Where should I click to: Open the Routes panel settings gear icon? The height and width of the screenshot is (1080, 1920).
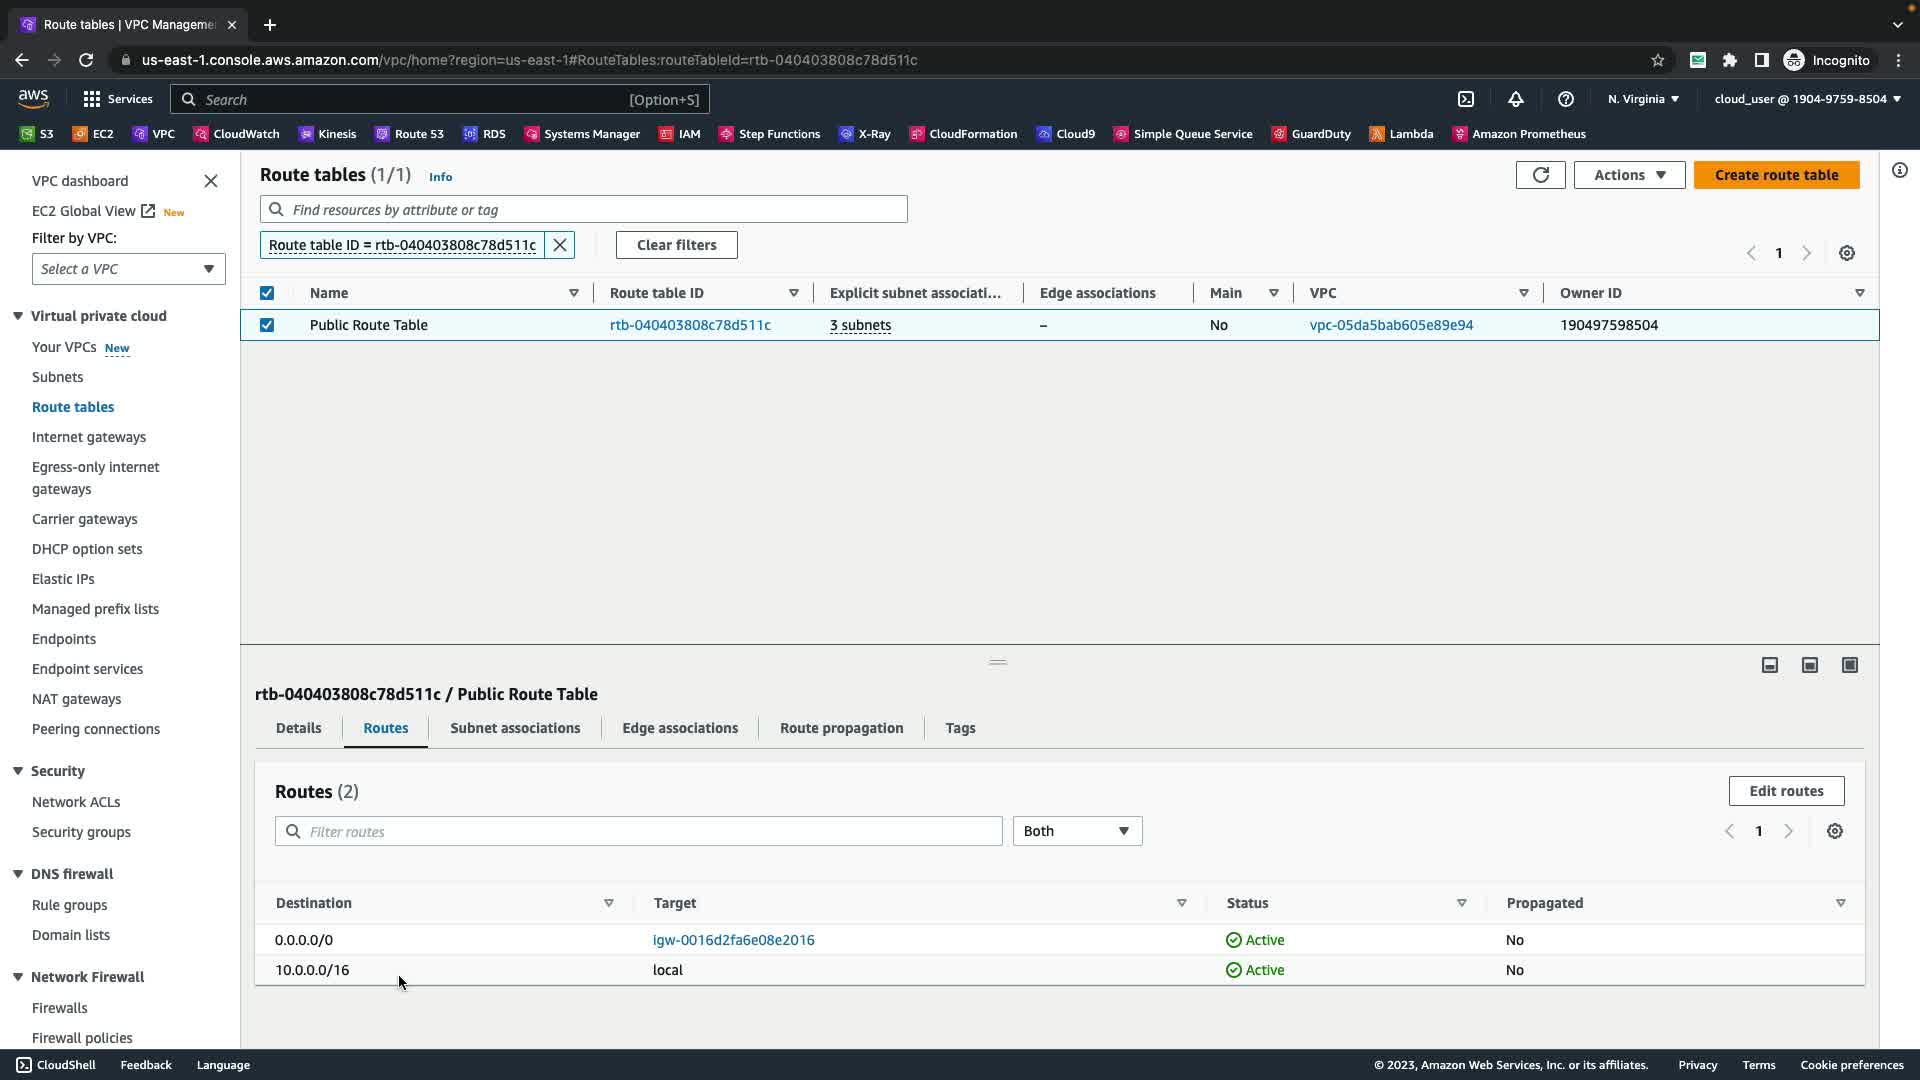1834,831
